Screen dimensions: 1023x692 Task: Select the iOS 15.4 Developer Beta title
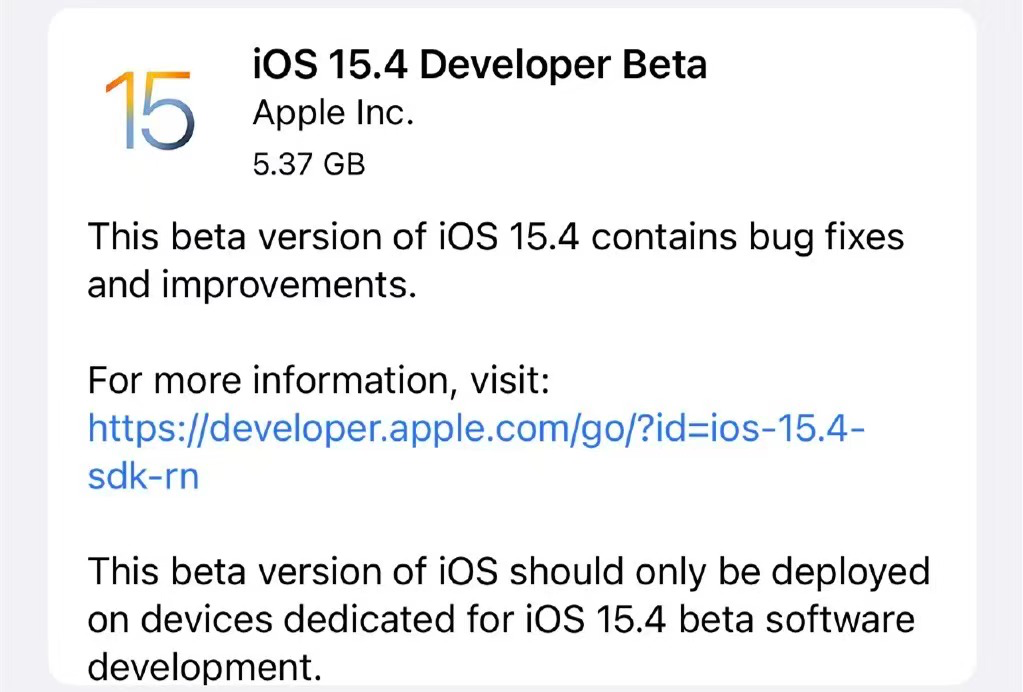478,64
